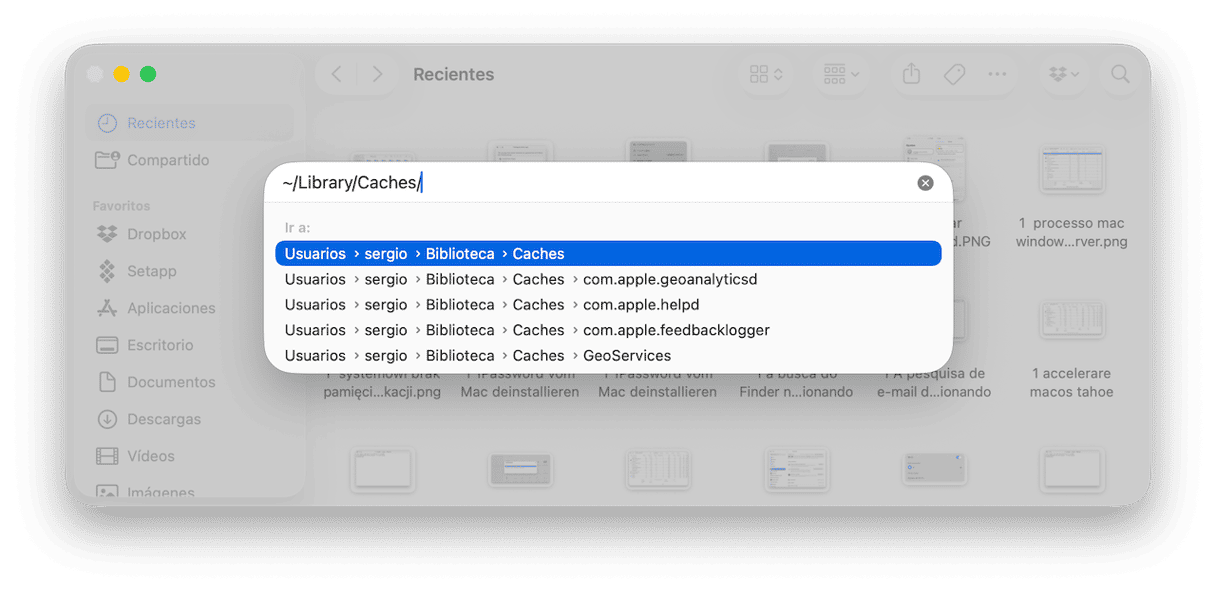Click the Compartido folder icon in sidebar
The width and height of the screenshot is (1216, 592).
(x=107, y=160)
